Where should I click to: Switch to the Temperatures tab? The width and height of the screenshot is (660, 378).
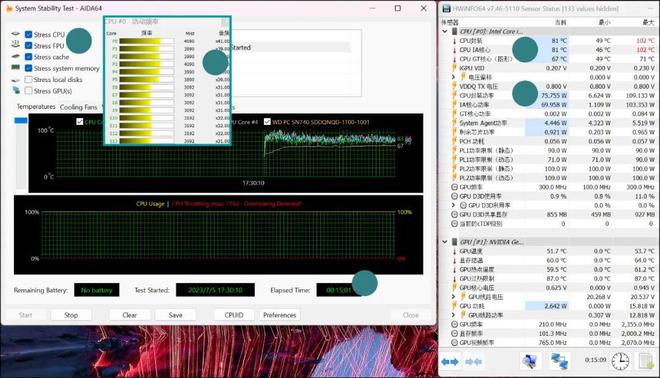click(36, 107)
